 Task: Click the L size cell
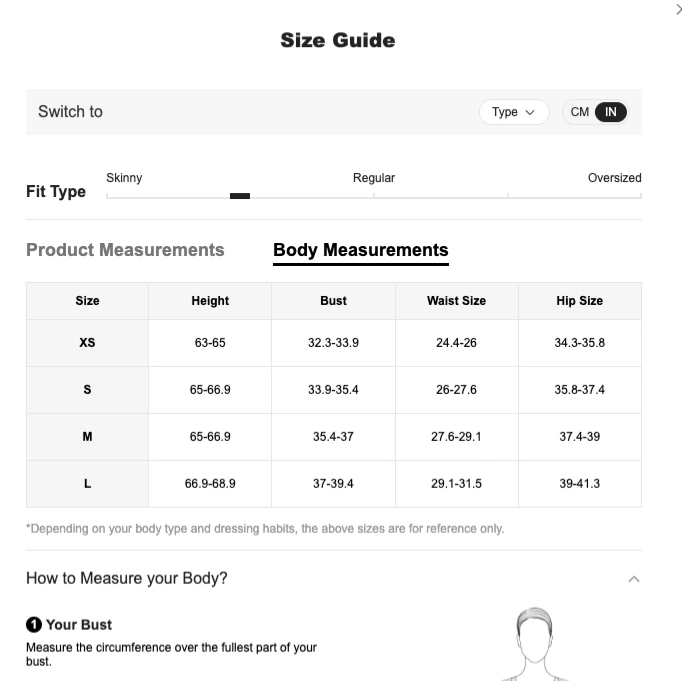point(87,484)
